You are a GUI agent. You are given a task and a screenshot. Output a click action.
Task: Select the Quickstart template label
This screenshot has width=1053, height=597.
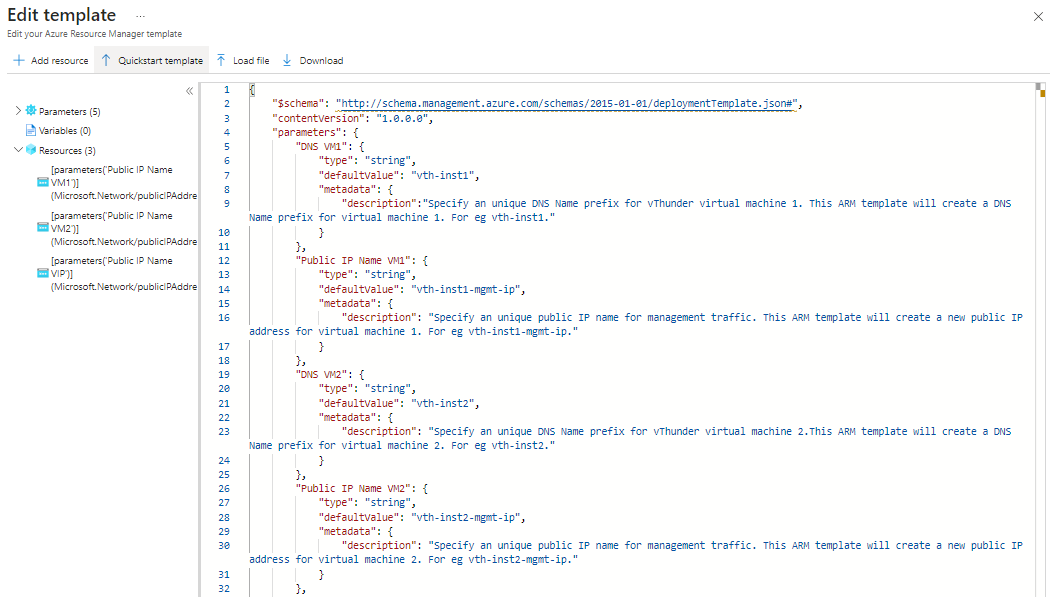161,60
